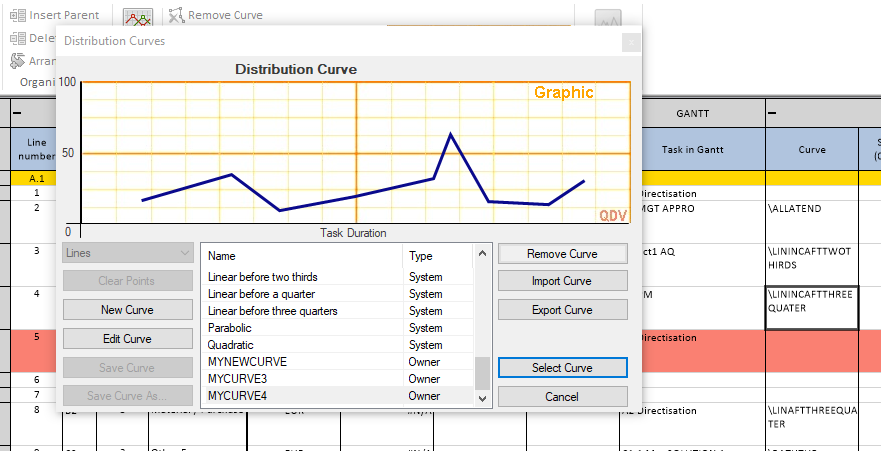This screenshot has height=451, width=881.
Task: Click the Export Curve button
Action: point(562,309)
